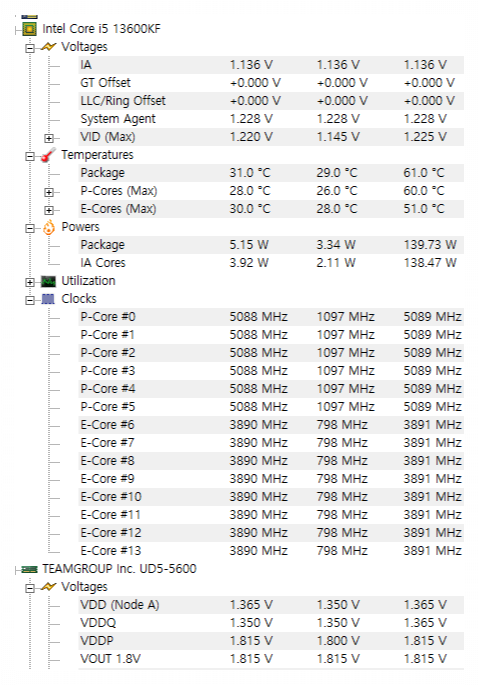
Task: Click the thermometer icon beside Temperatures
Action: pos(49,155)
